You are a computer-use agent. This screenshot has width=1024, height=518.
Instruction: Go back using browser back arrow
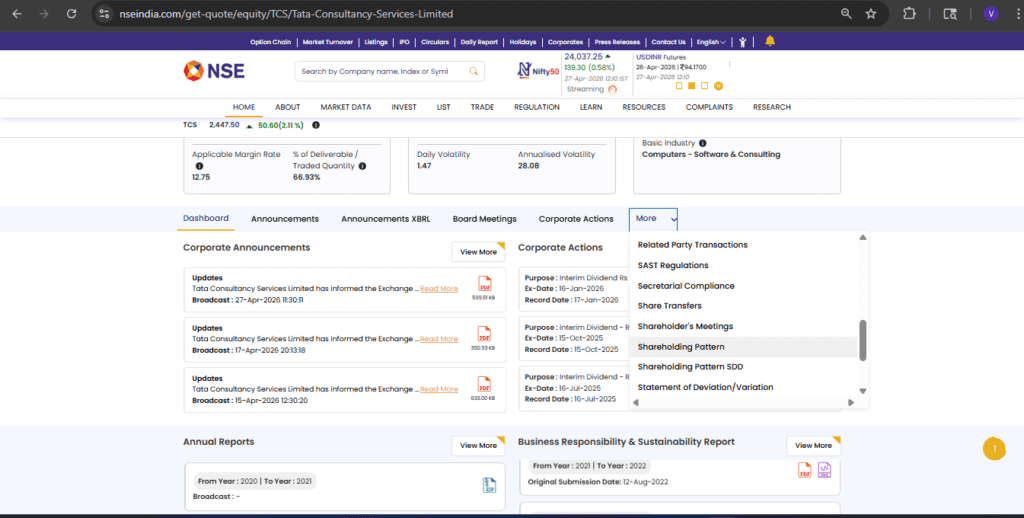(17, 14)
